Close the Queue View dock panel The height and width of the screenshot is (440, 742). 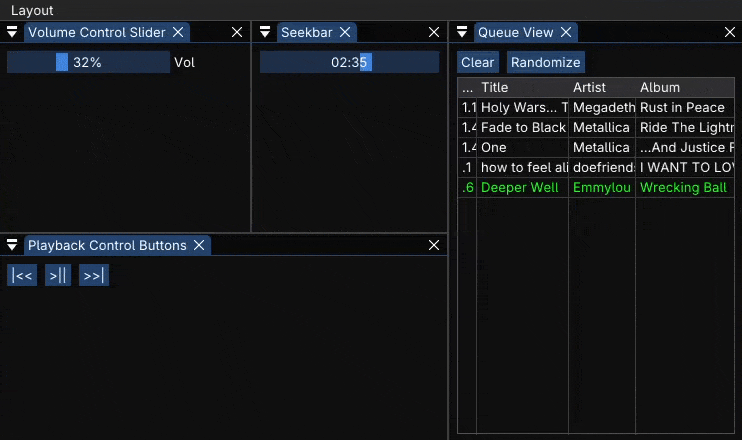tap(730, 32)
